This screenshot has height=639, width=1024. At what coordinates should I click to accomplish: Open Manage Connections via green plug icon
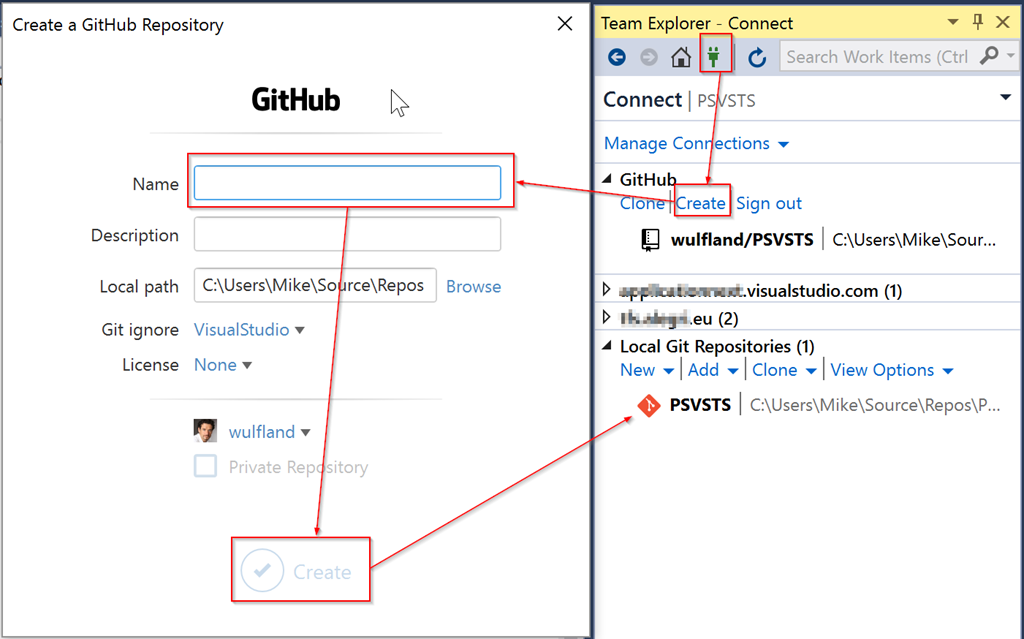tap(714, 56)
